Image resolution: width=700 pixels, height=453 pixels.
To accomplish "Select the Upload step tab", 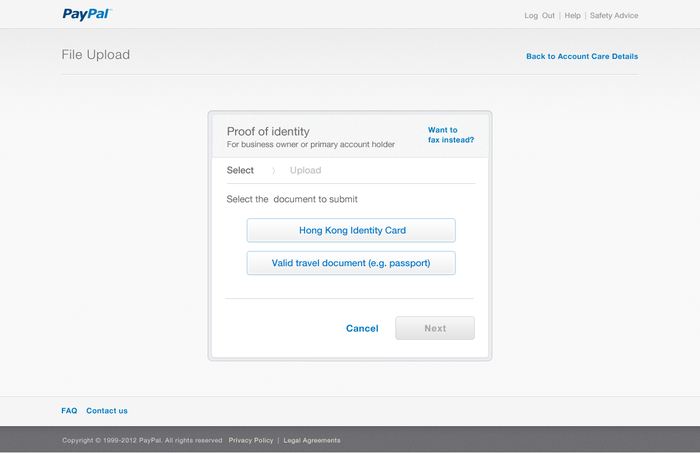I will 305,170.
